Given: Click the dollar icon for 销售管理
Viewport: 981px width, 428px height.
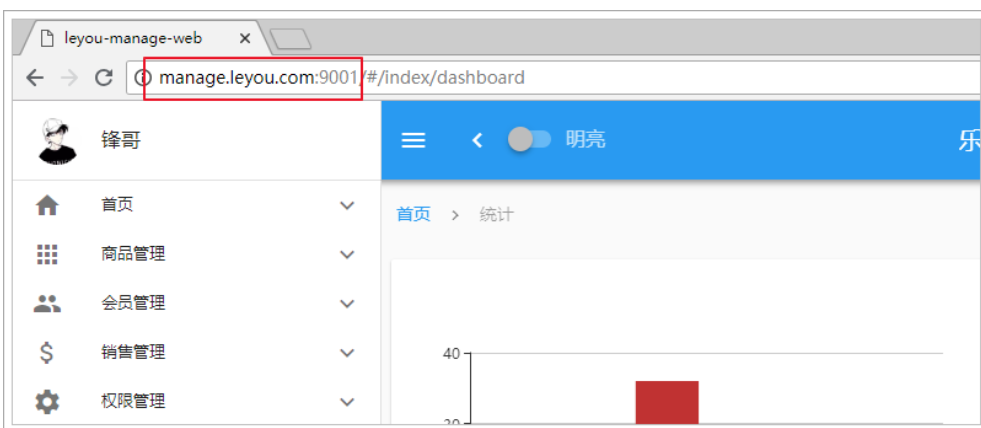Looking at the screenshot, I should point(47,352).
